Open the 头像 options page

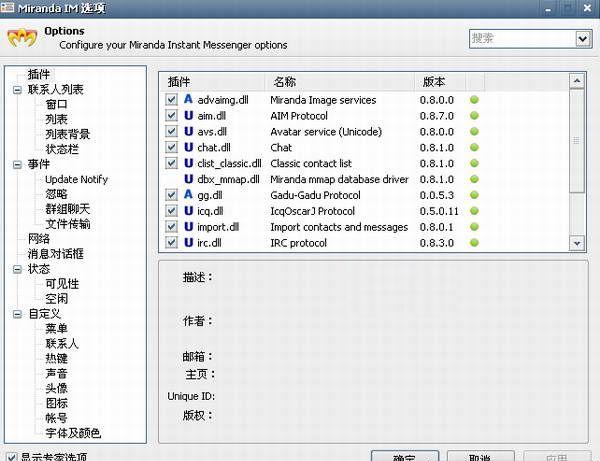click(56, 388)
